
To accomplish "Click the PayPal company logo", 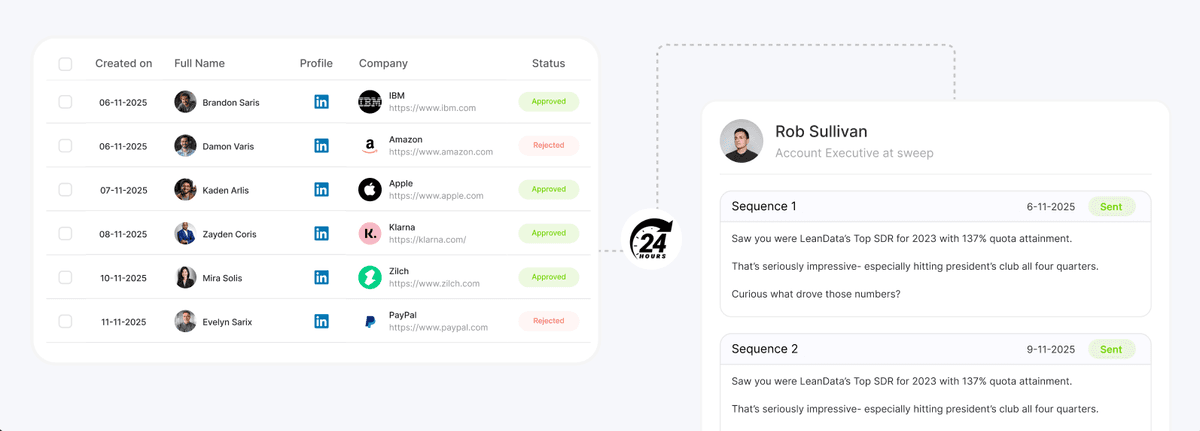I will [370, 322].
